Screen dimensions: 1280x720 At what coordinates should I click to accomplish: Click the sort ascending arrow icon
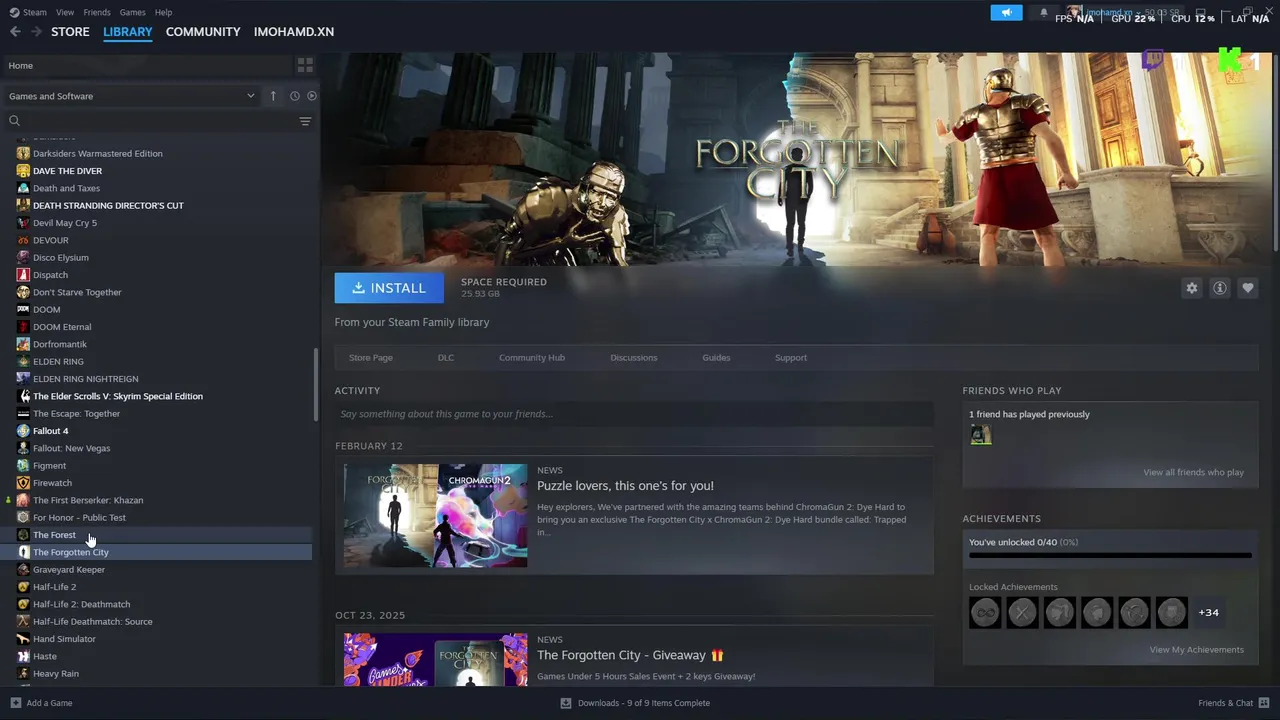(273, 96)
